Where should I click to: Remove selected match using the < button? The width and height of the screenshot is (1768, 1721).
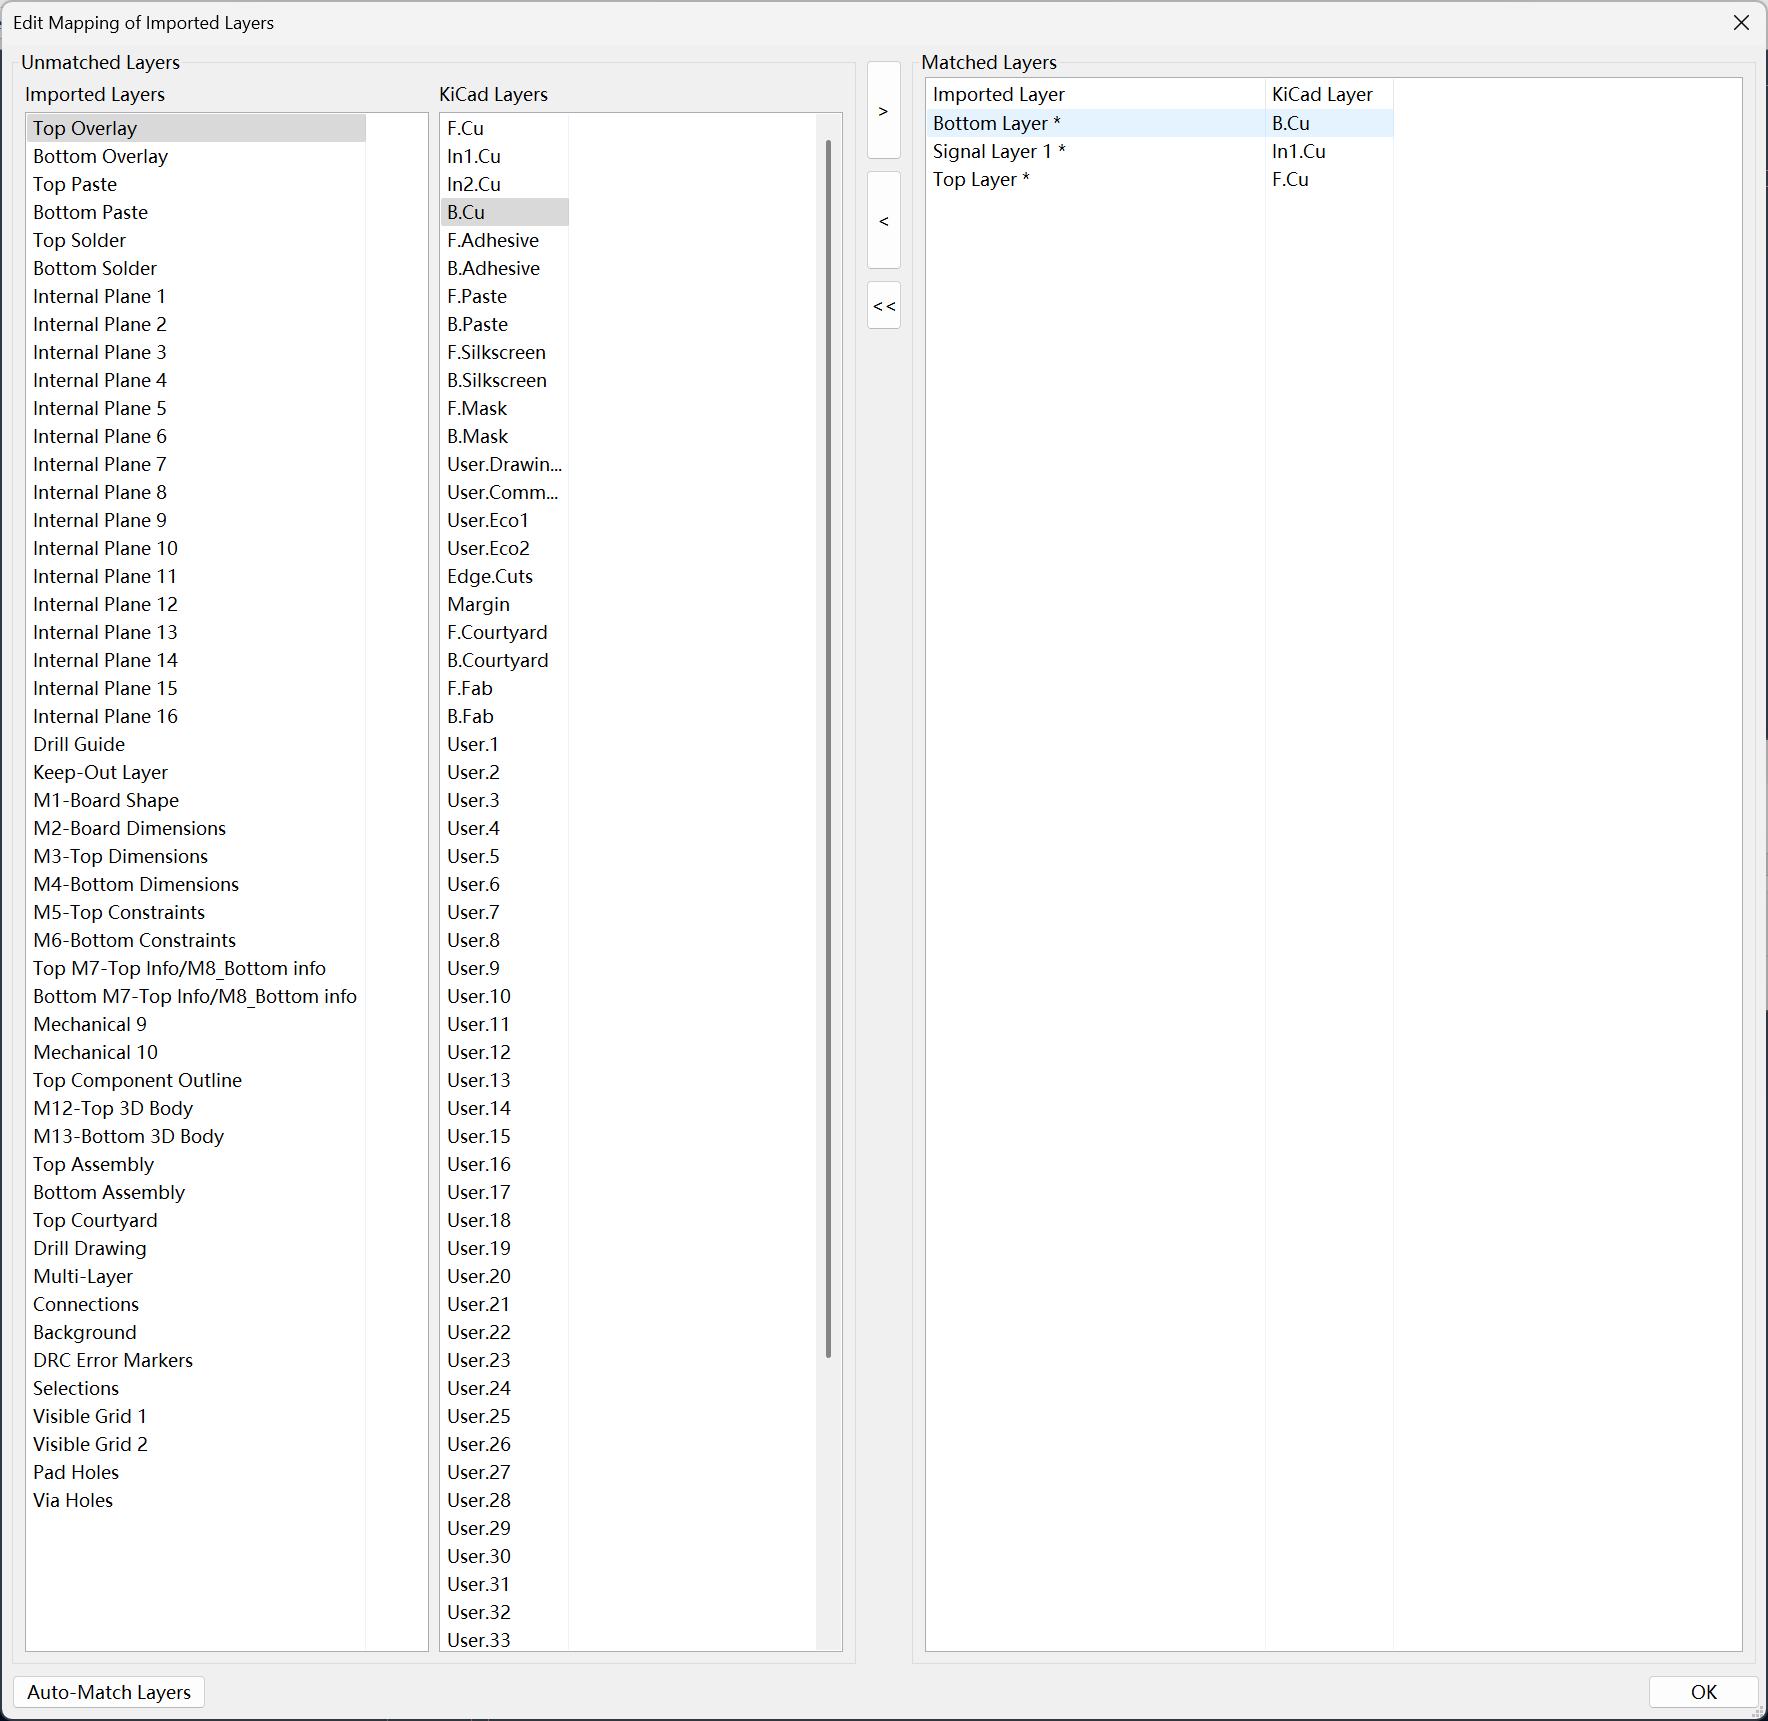(883, 220)
